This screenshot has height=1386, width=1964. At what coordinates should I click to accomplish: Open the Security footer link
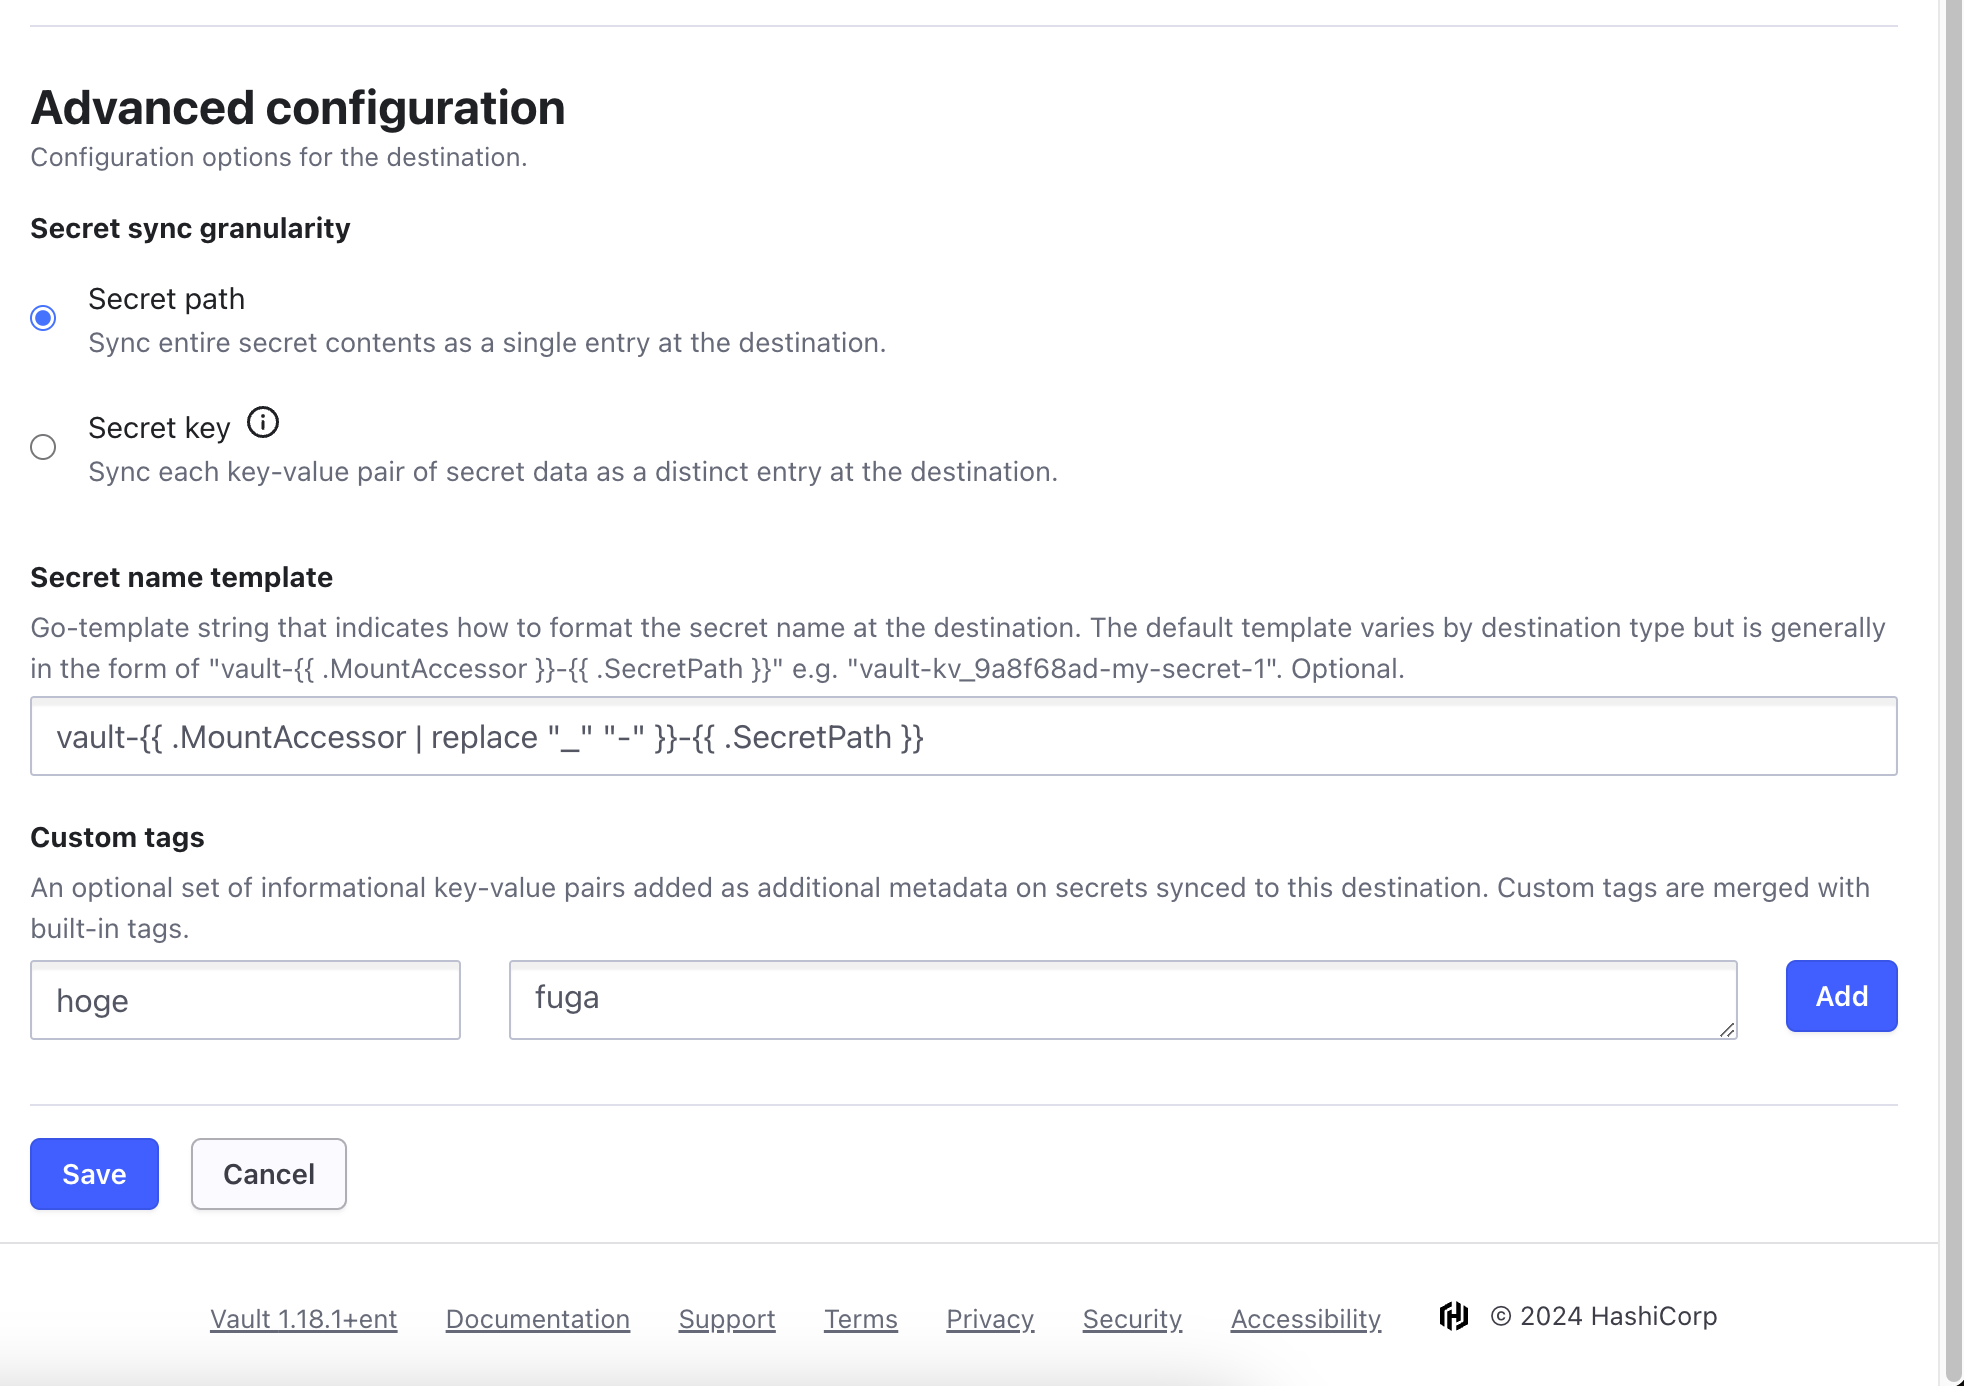pos(1132,1319)
